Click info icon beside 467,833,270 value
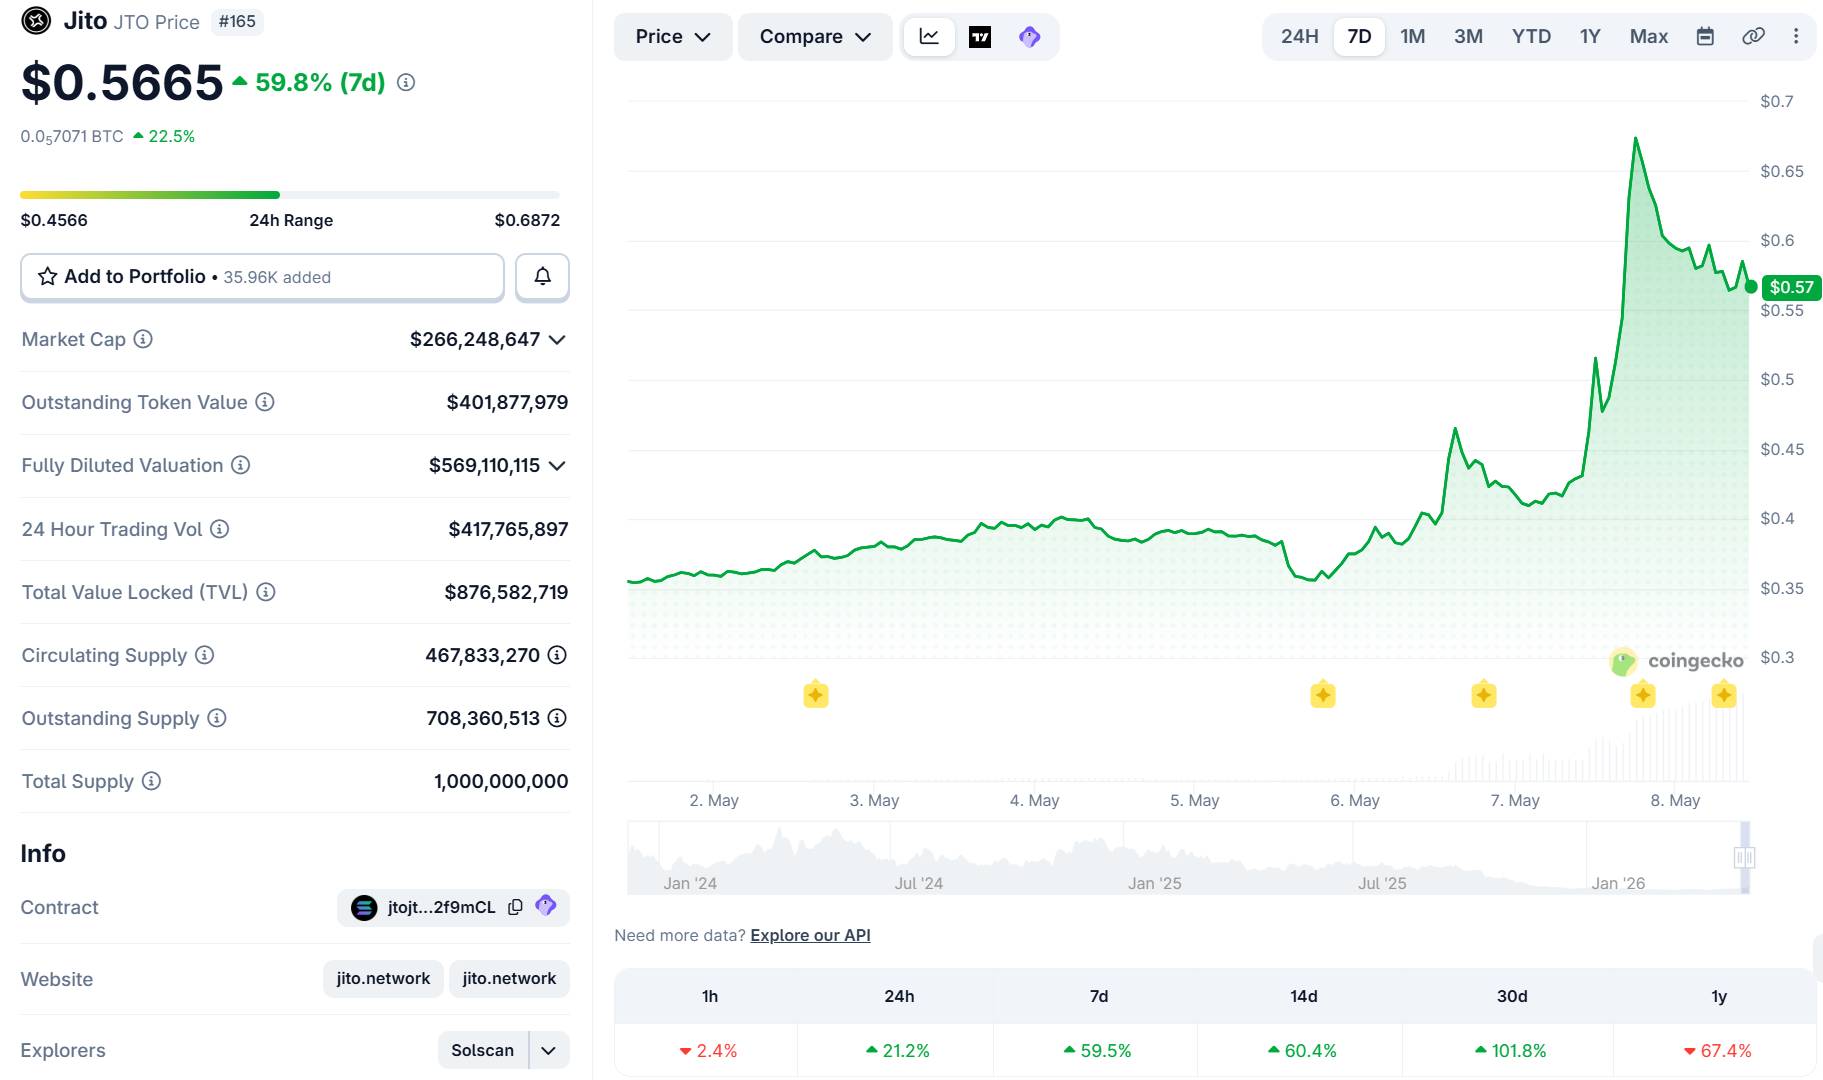 557,655
